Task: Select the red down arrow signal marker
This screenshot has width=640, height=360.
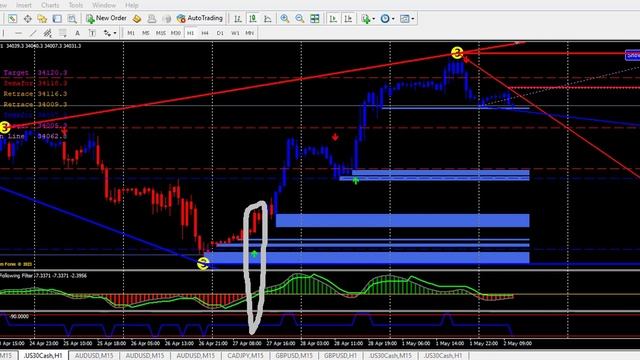Action: coord(335,137)
